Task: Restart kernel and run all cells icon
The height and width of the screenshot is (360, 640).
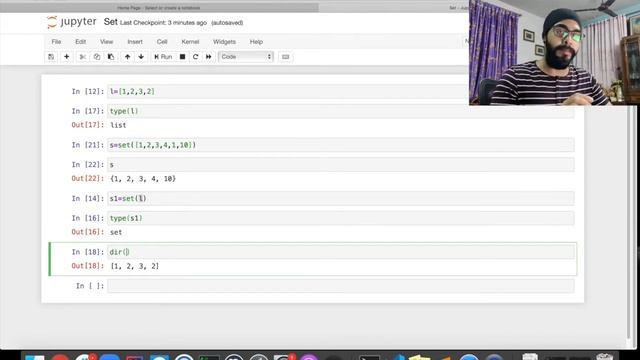Action: click(x=209, y=57)
